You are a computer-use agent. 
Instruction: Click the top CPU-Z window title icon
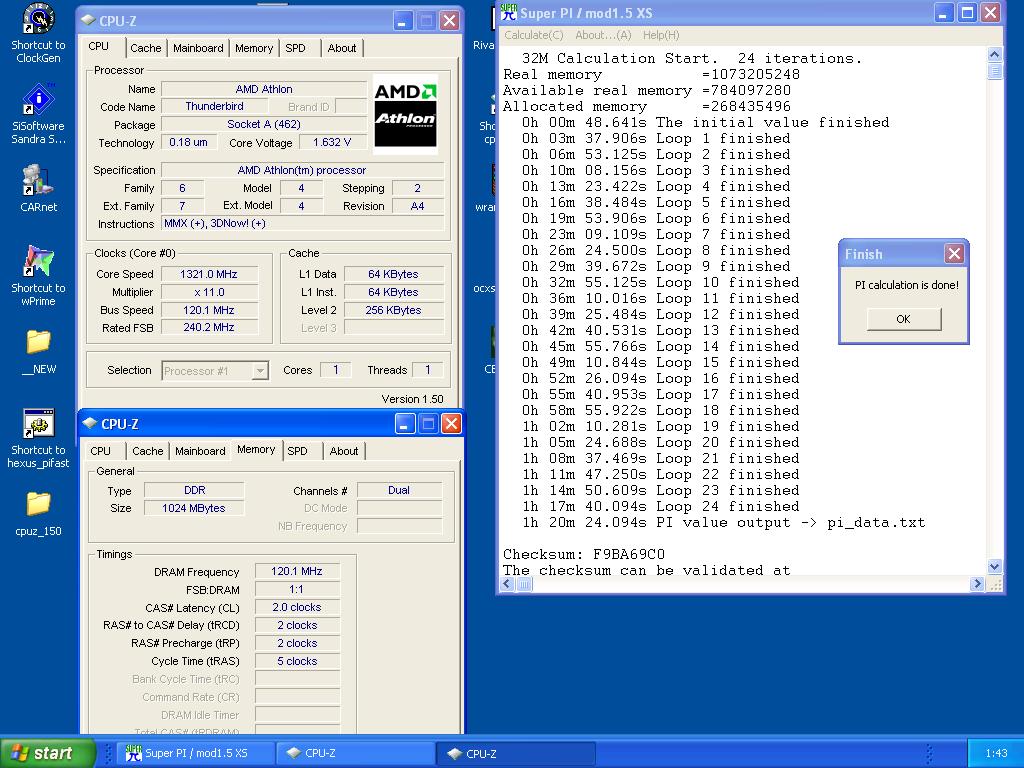click(88, 20)
